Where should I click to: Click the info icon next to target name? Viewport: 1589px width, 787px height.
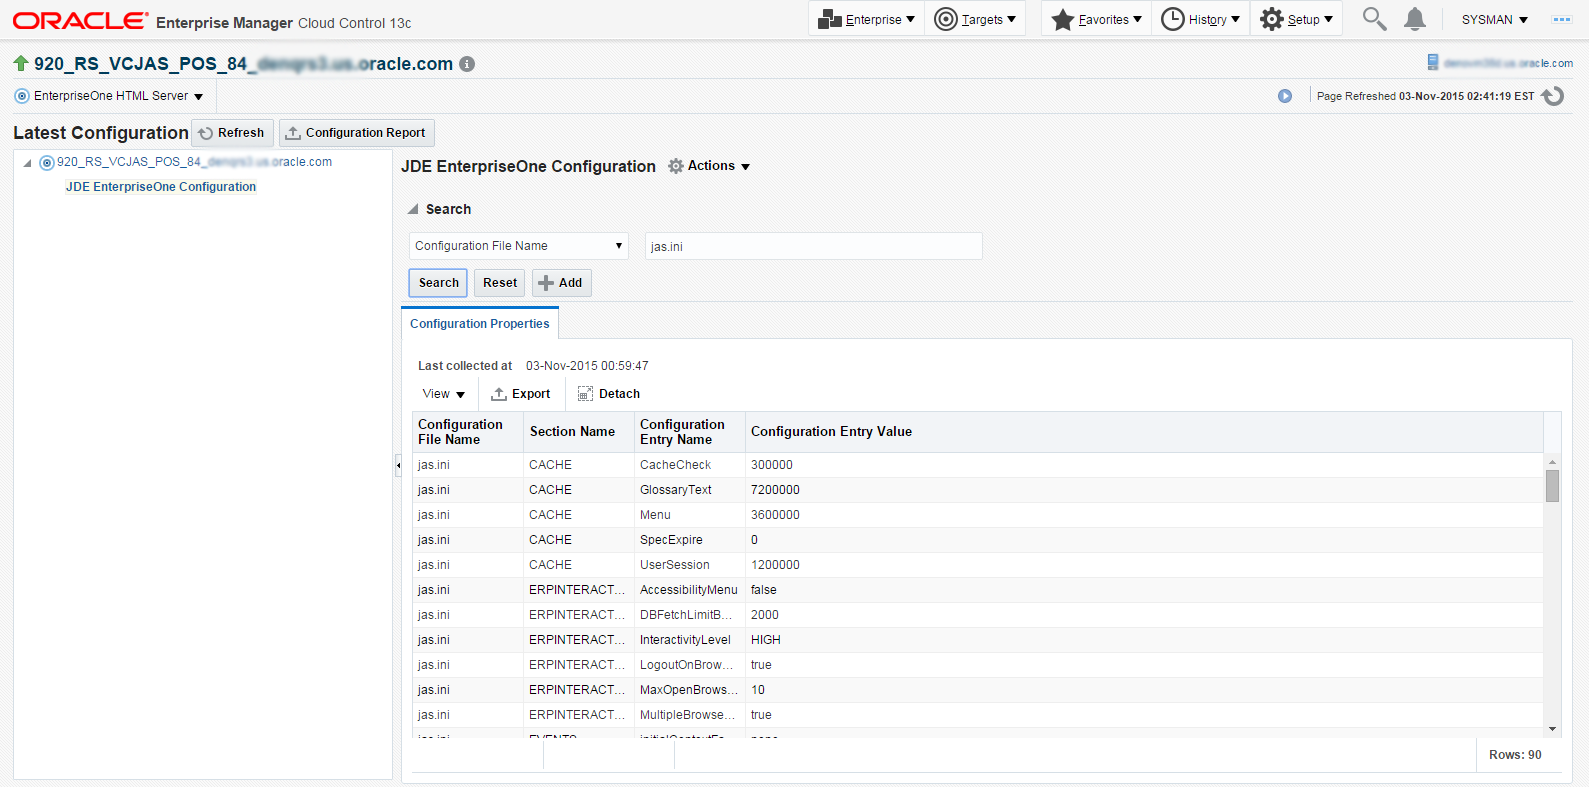[x=467, y=64]
